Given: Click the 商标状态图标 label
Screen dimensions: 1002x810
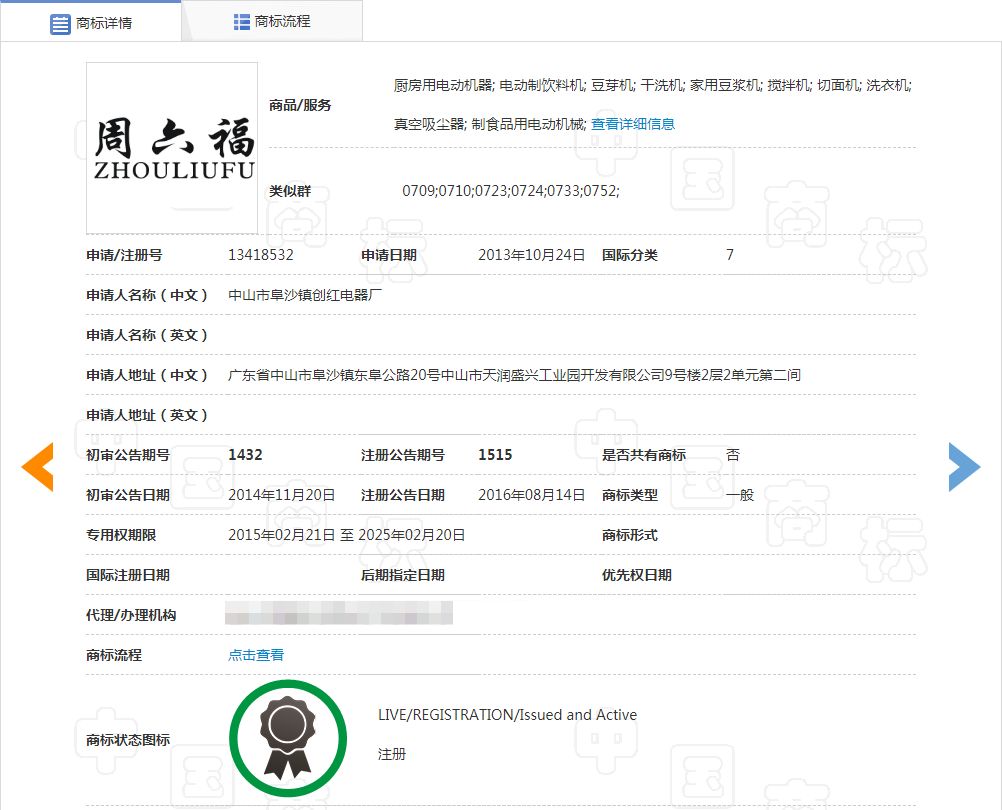Looking at the screenshot, I should [128, 740].
